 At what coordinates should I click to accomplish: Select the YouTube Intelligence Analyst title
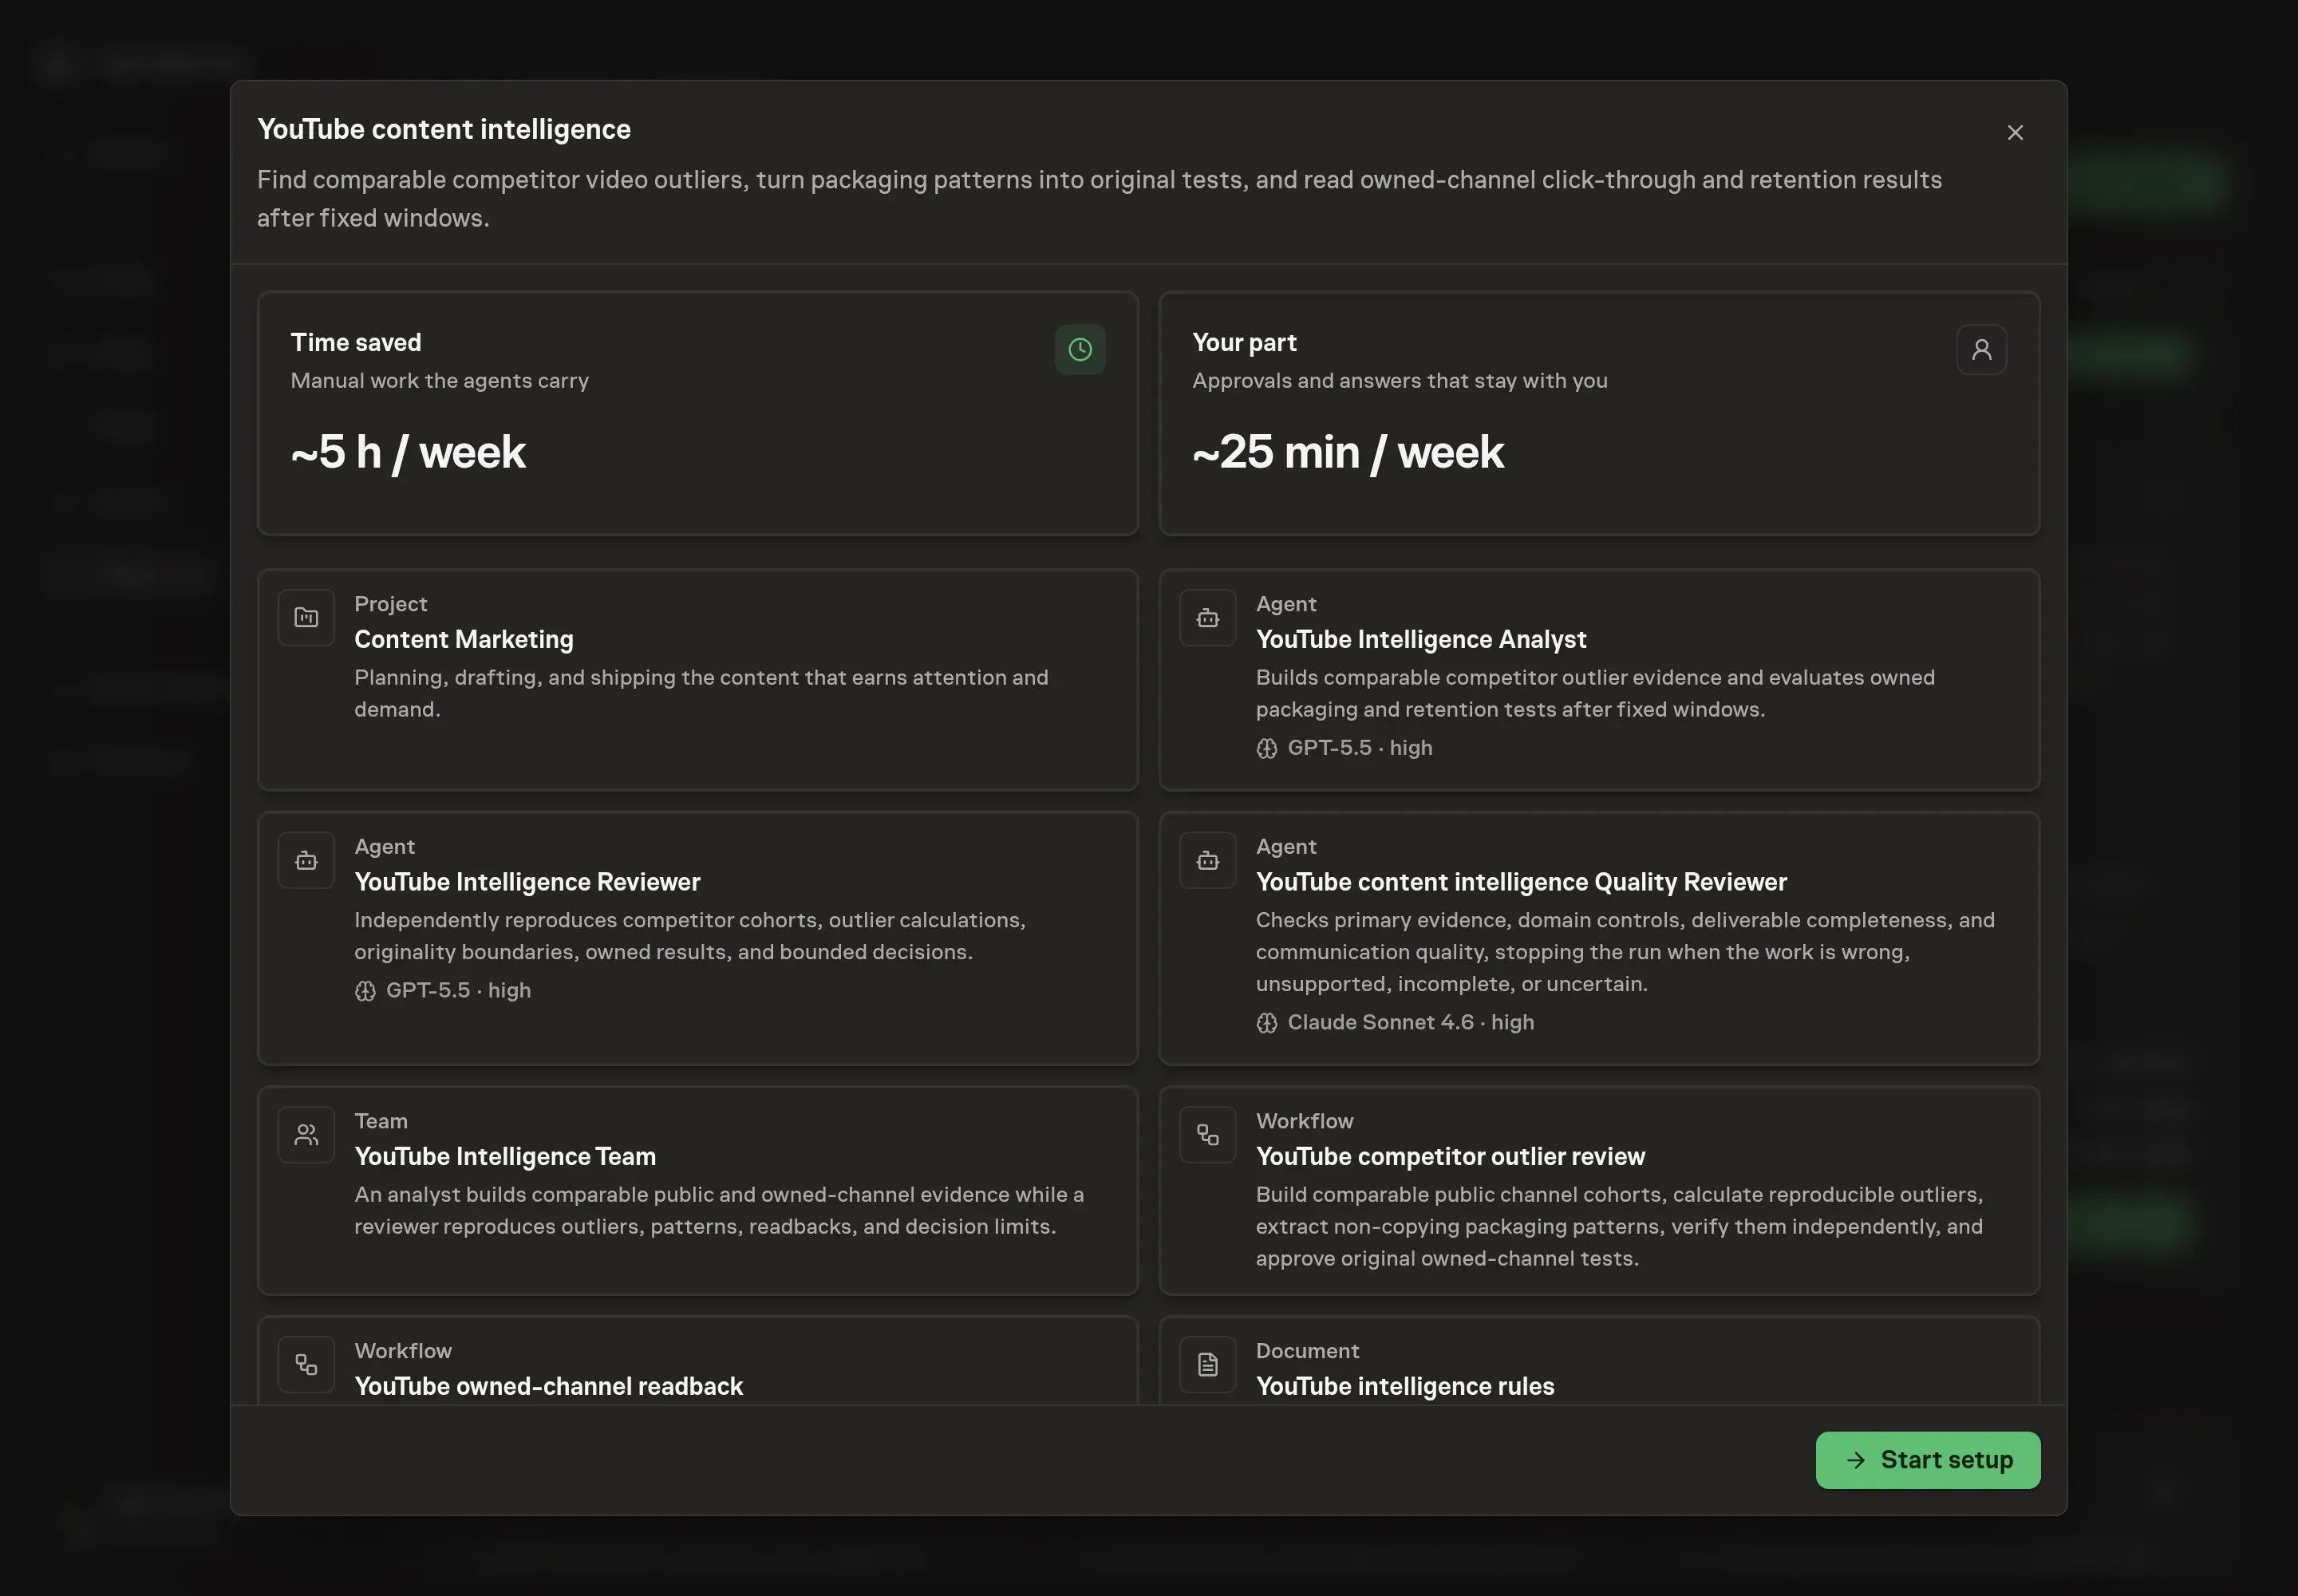1421,640
